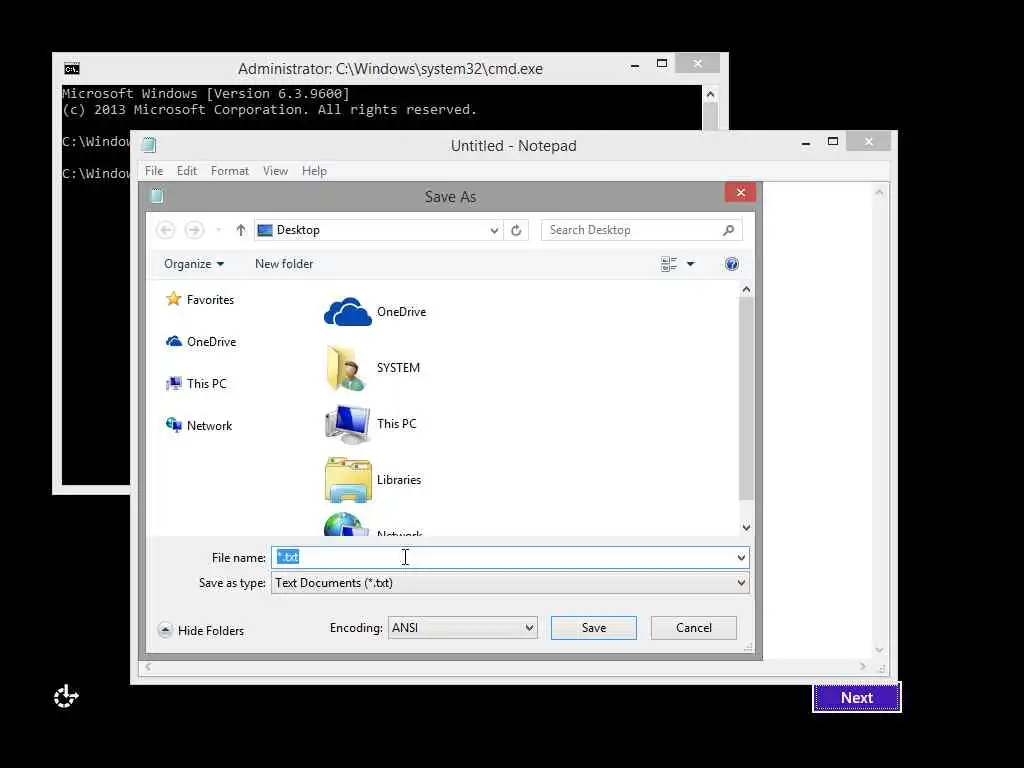Click the Save As dialog title icon
The width and height of the screenshot is (1024, 768).
tap(157, 196)
